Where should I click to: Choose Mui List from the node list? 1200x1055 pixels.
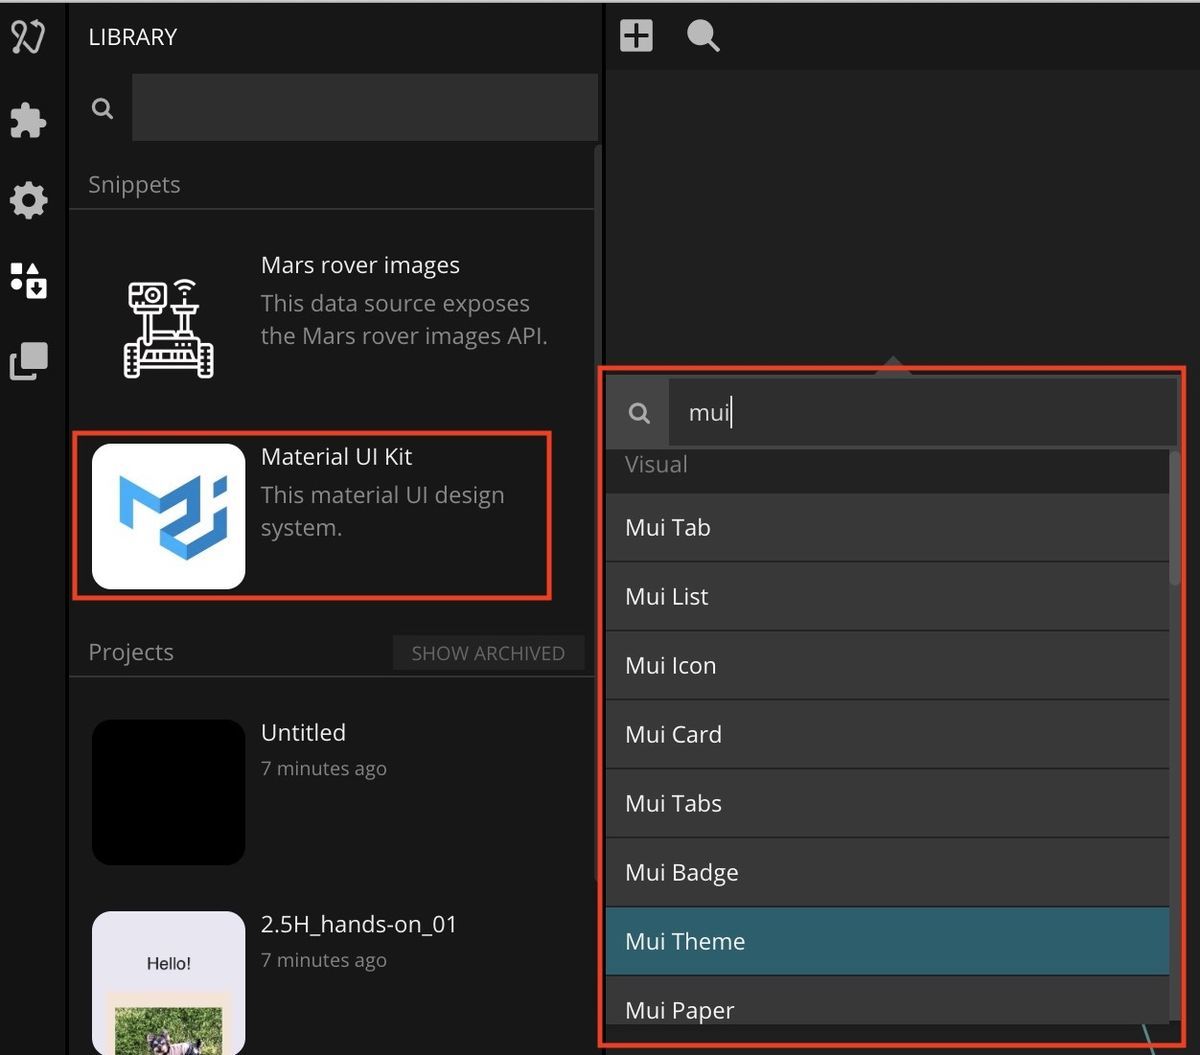(887, 596)
